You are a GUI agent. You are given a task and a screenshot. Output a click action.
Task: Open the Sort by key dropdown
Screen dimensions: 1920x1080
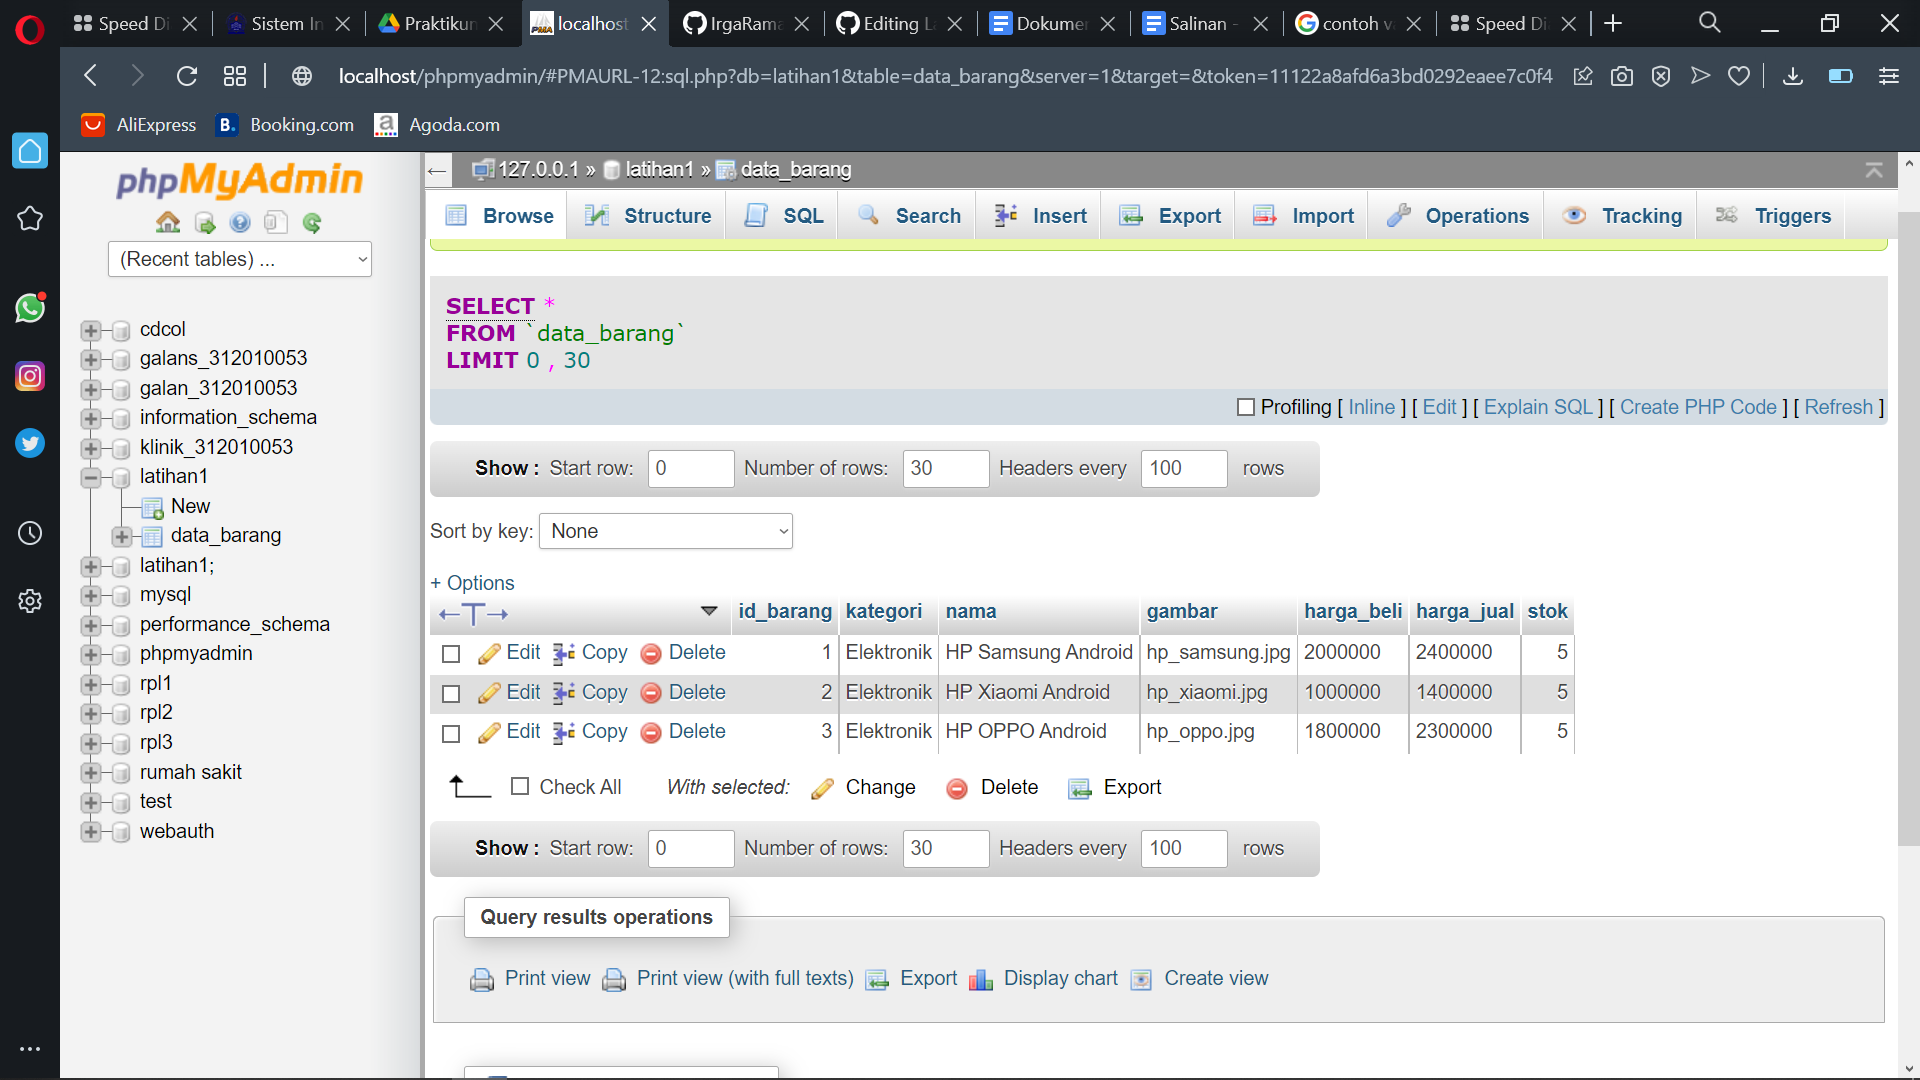665,531
